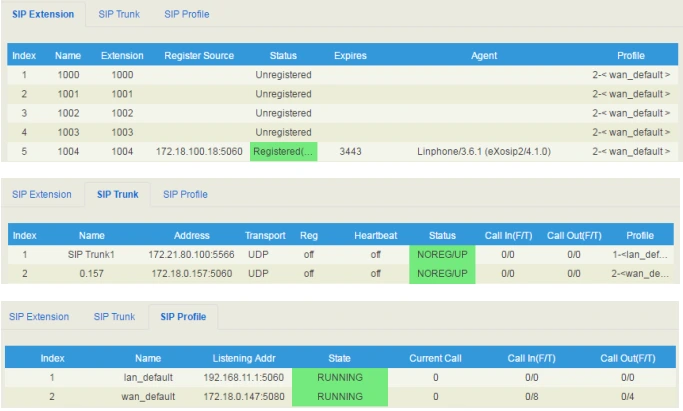
Task: Click Unregistered status of extension 1002
Action: pos(283,113)
